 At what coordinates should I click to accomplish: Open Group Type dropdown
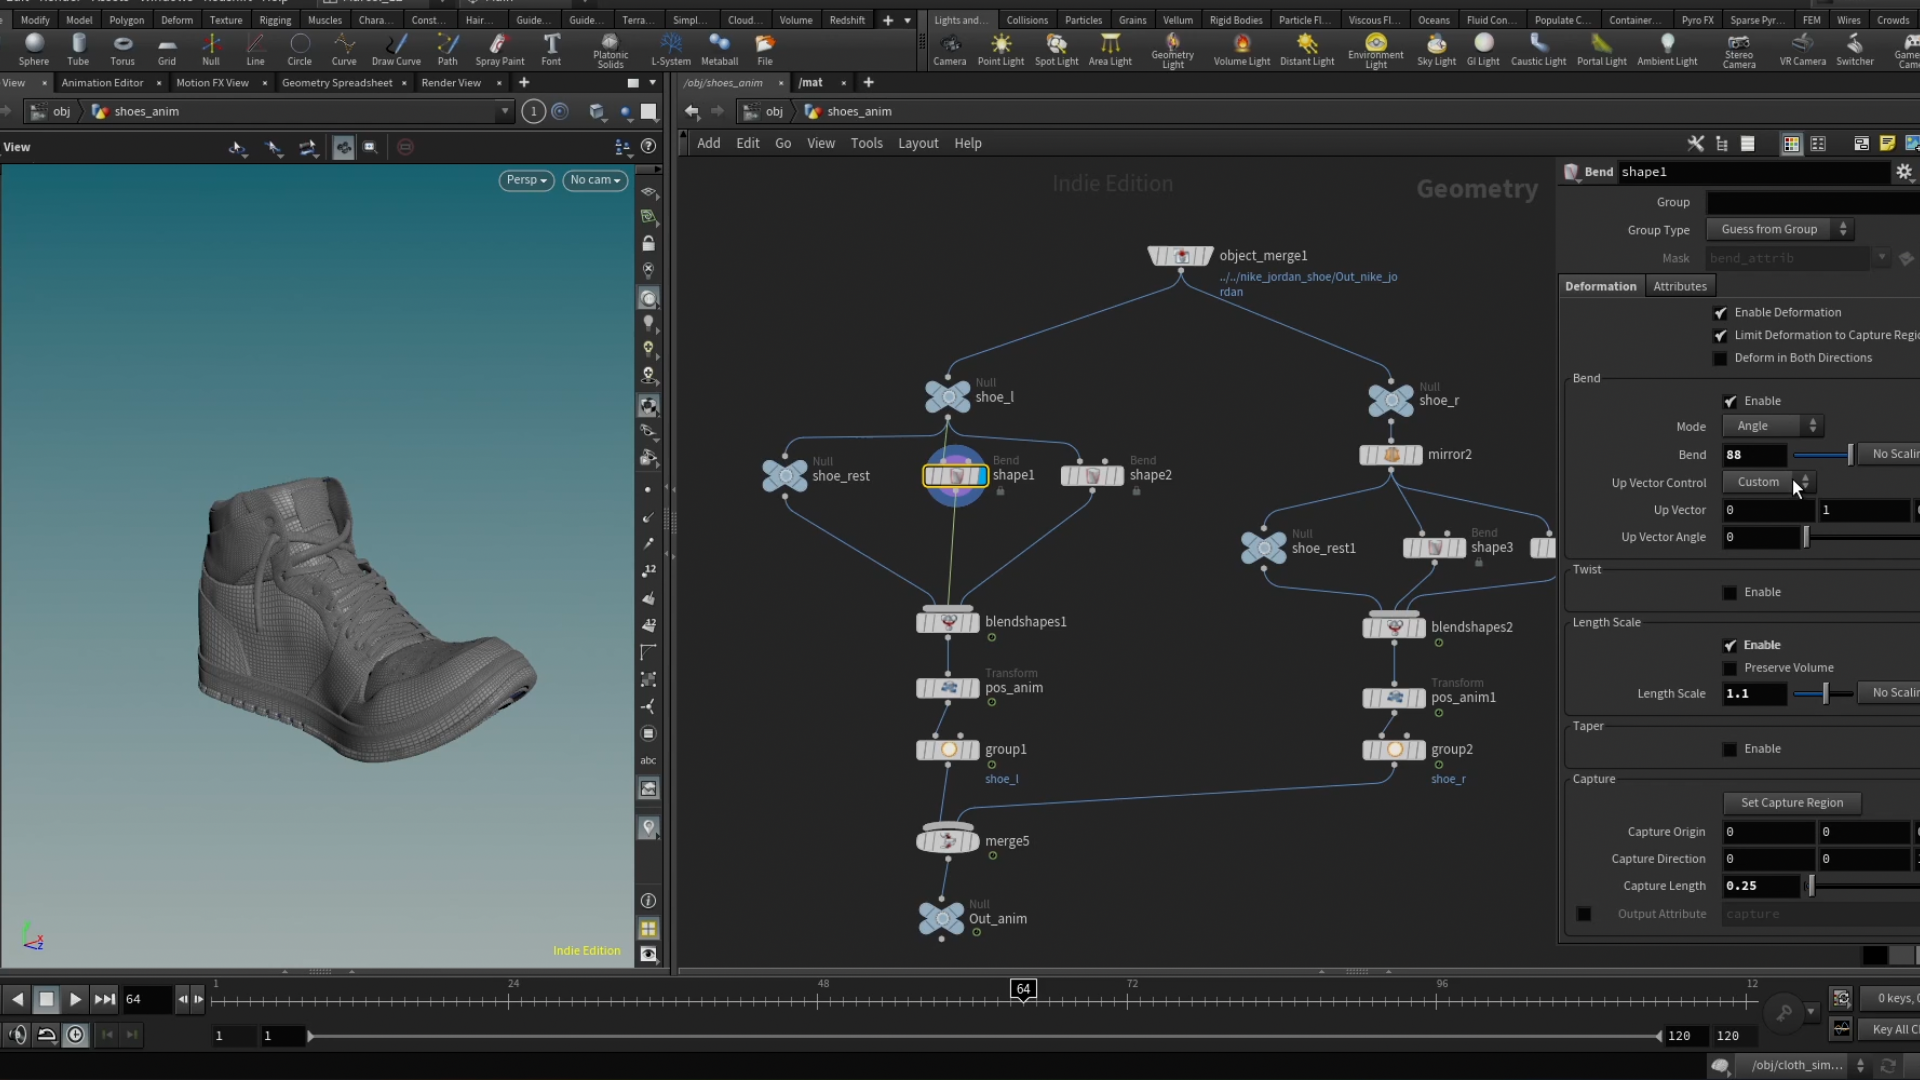pos(1779,230)
